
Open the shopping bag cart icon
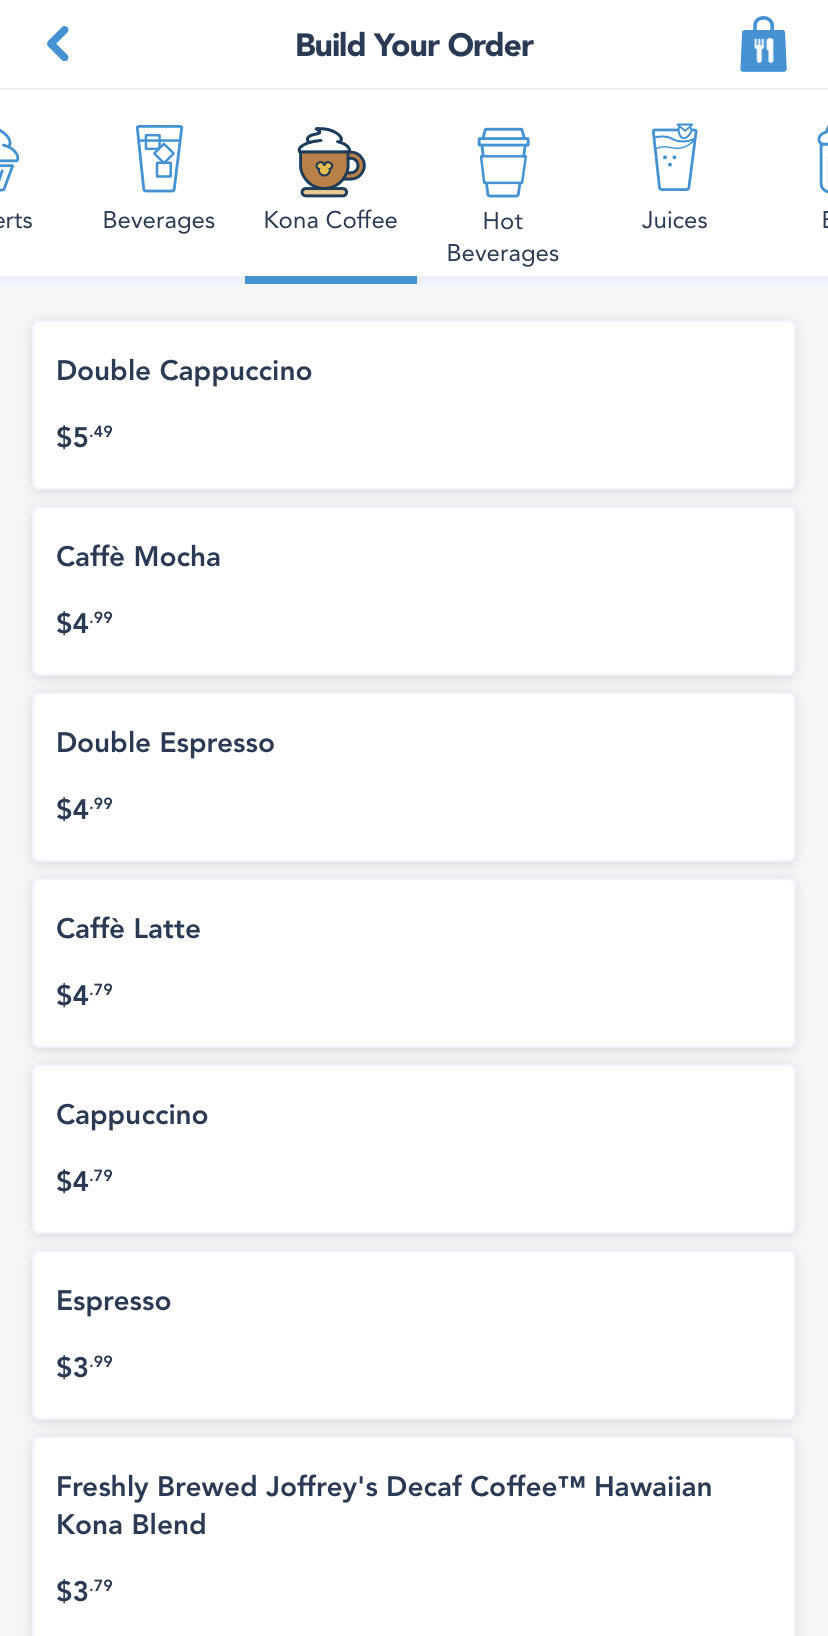(x=763, y=45)
